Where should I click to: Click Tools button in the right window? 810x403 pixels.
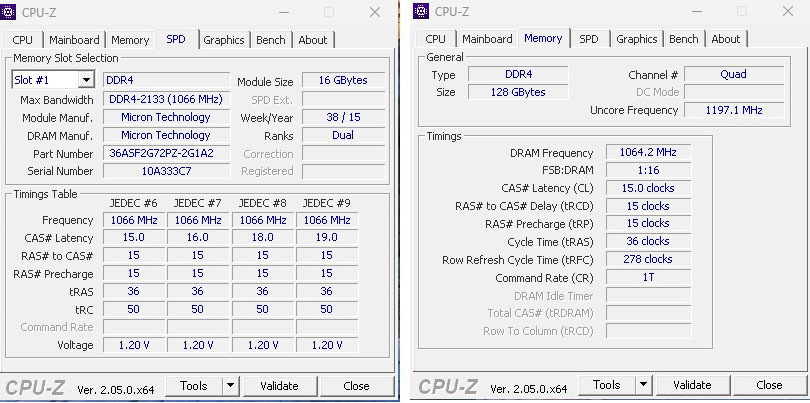[x=607, y=385]
